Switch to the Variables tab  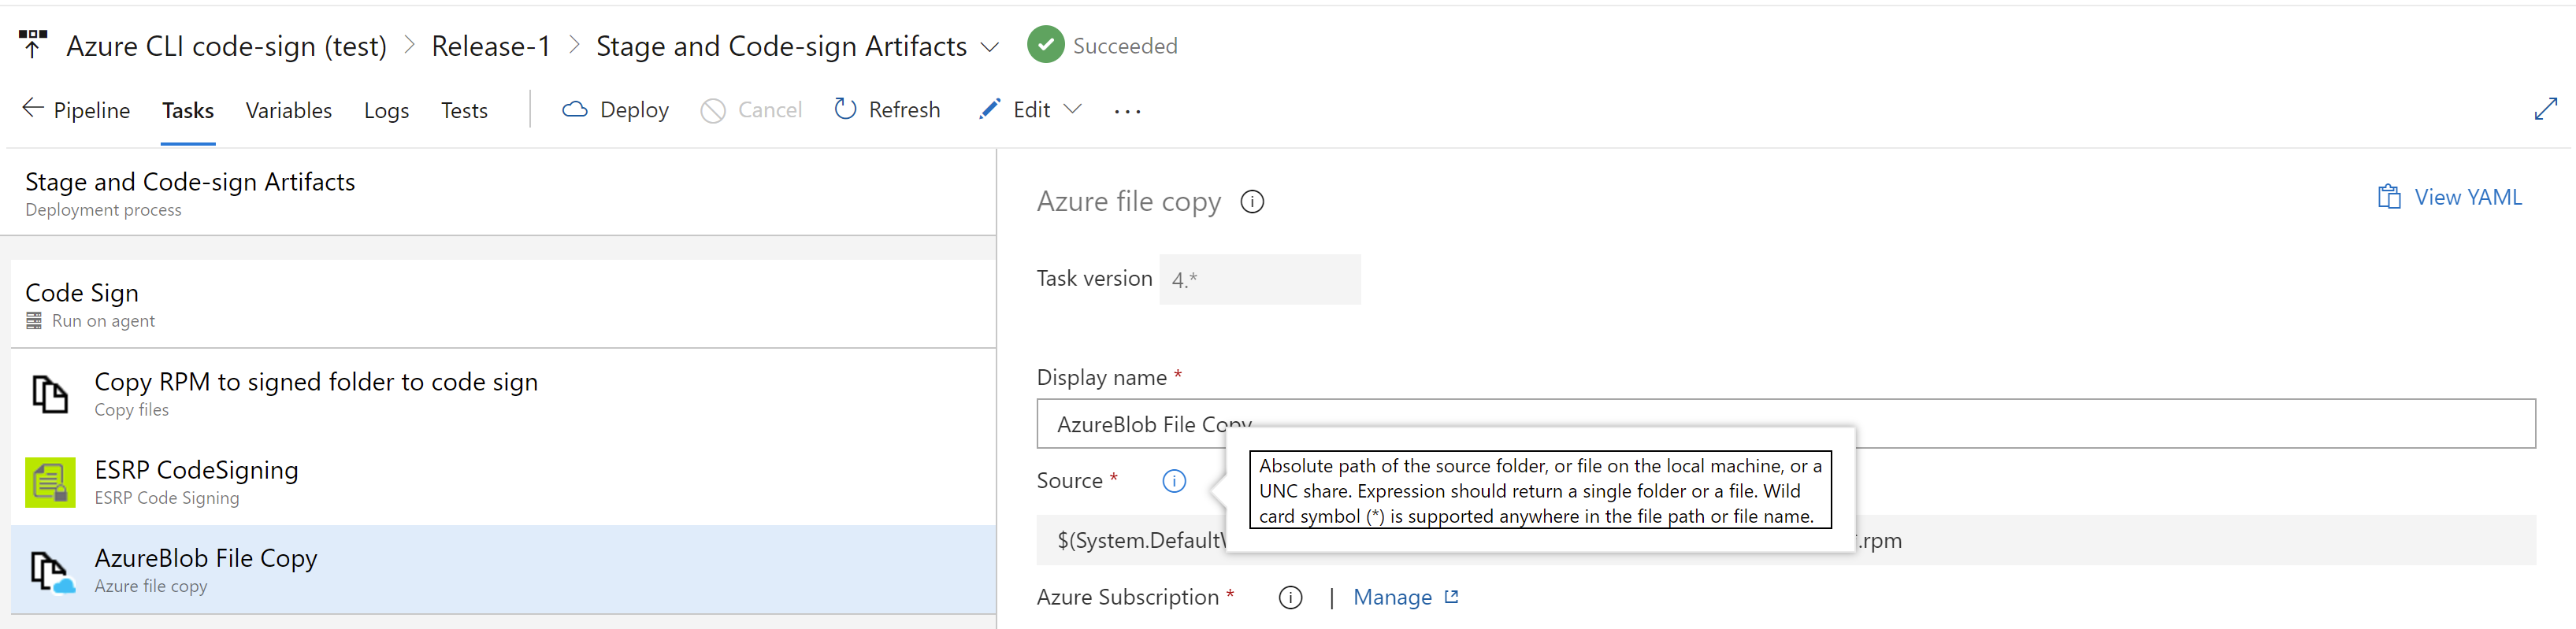pyautogui.click(x=288, y=110)
